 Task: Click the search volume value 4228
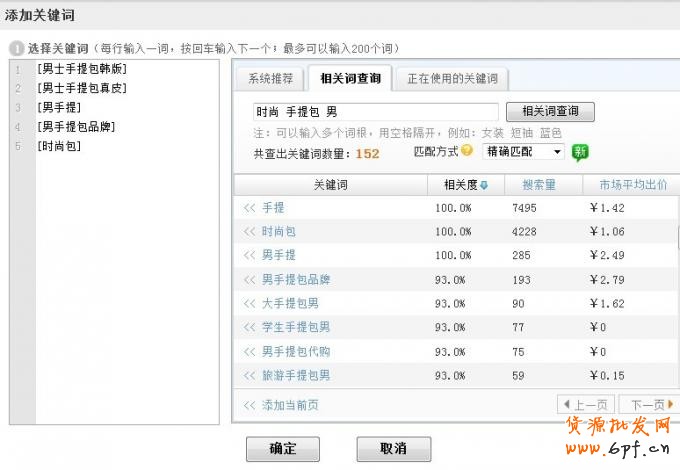pyautogui.click(x=524, y=232)
